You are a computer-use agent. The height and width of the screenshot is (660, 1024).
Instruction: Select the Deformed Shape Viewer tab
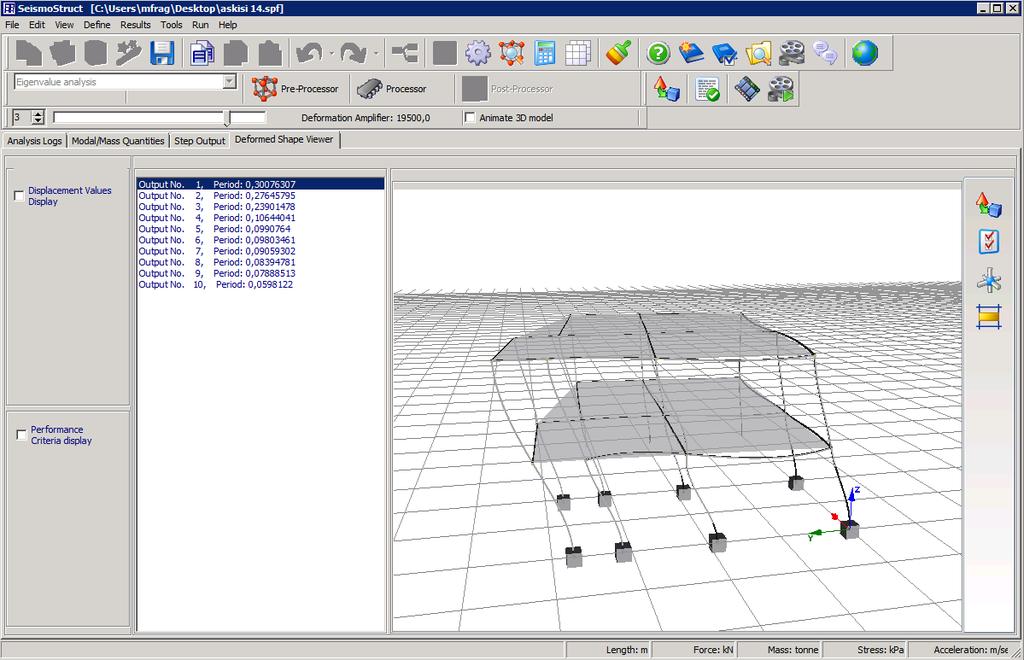(284, 140)
